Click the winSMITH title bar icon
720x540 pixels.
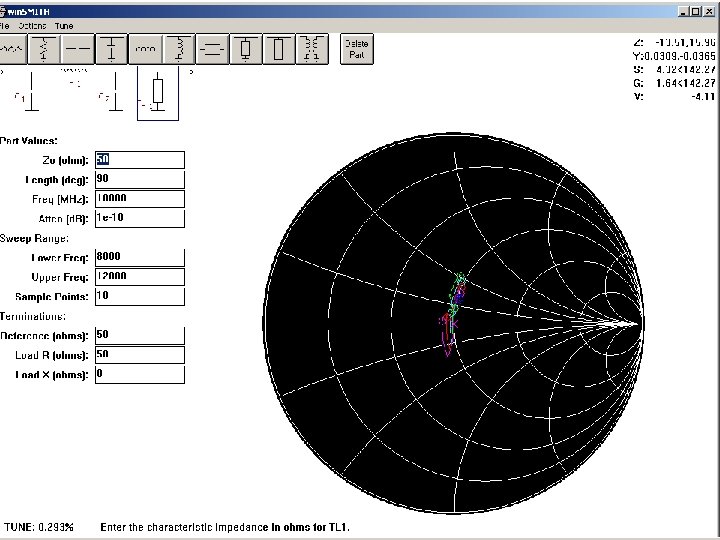[x=2, y=12]
